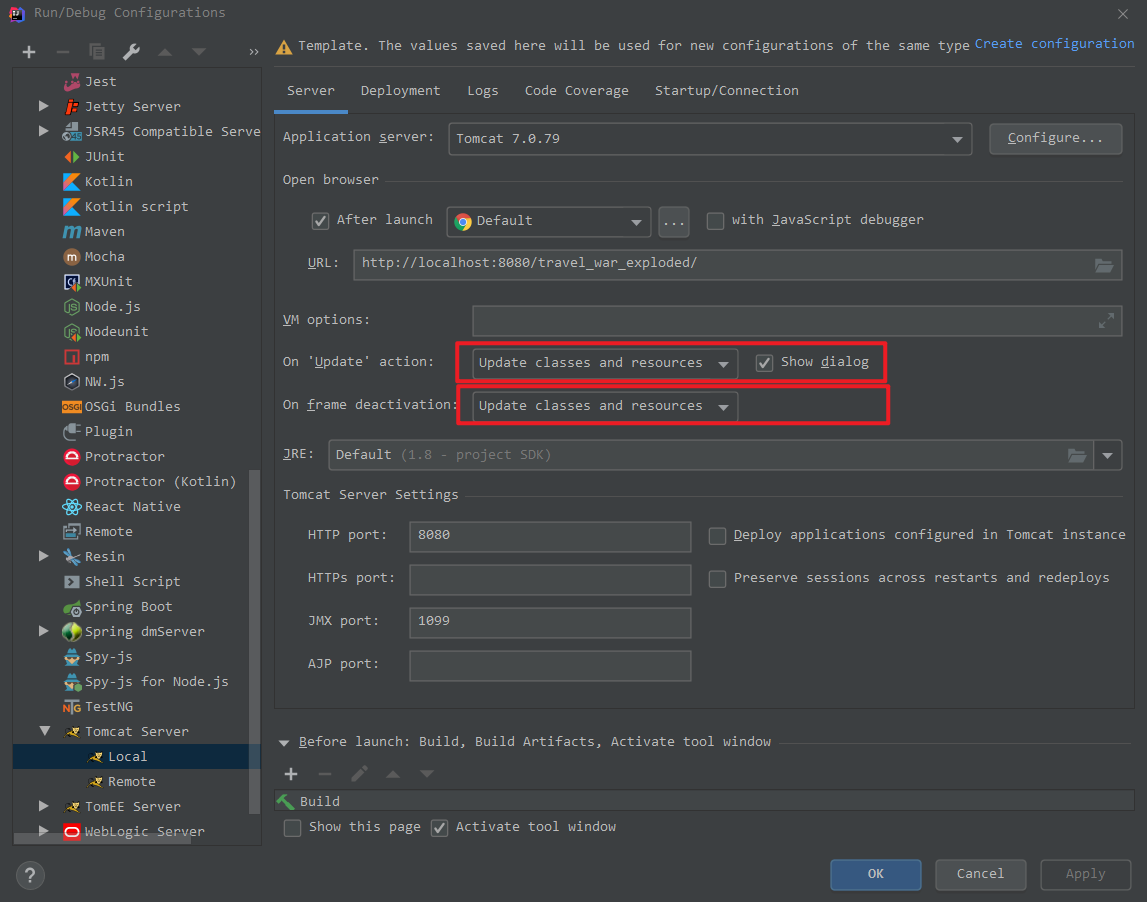The image size is (1147, 902).
Task: Open the On frame deactivation dropdown
Action: point(605,406)
